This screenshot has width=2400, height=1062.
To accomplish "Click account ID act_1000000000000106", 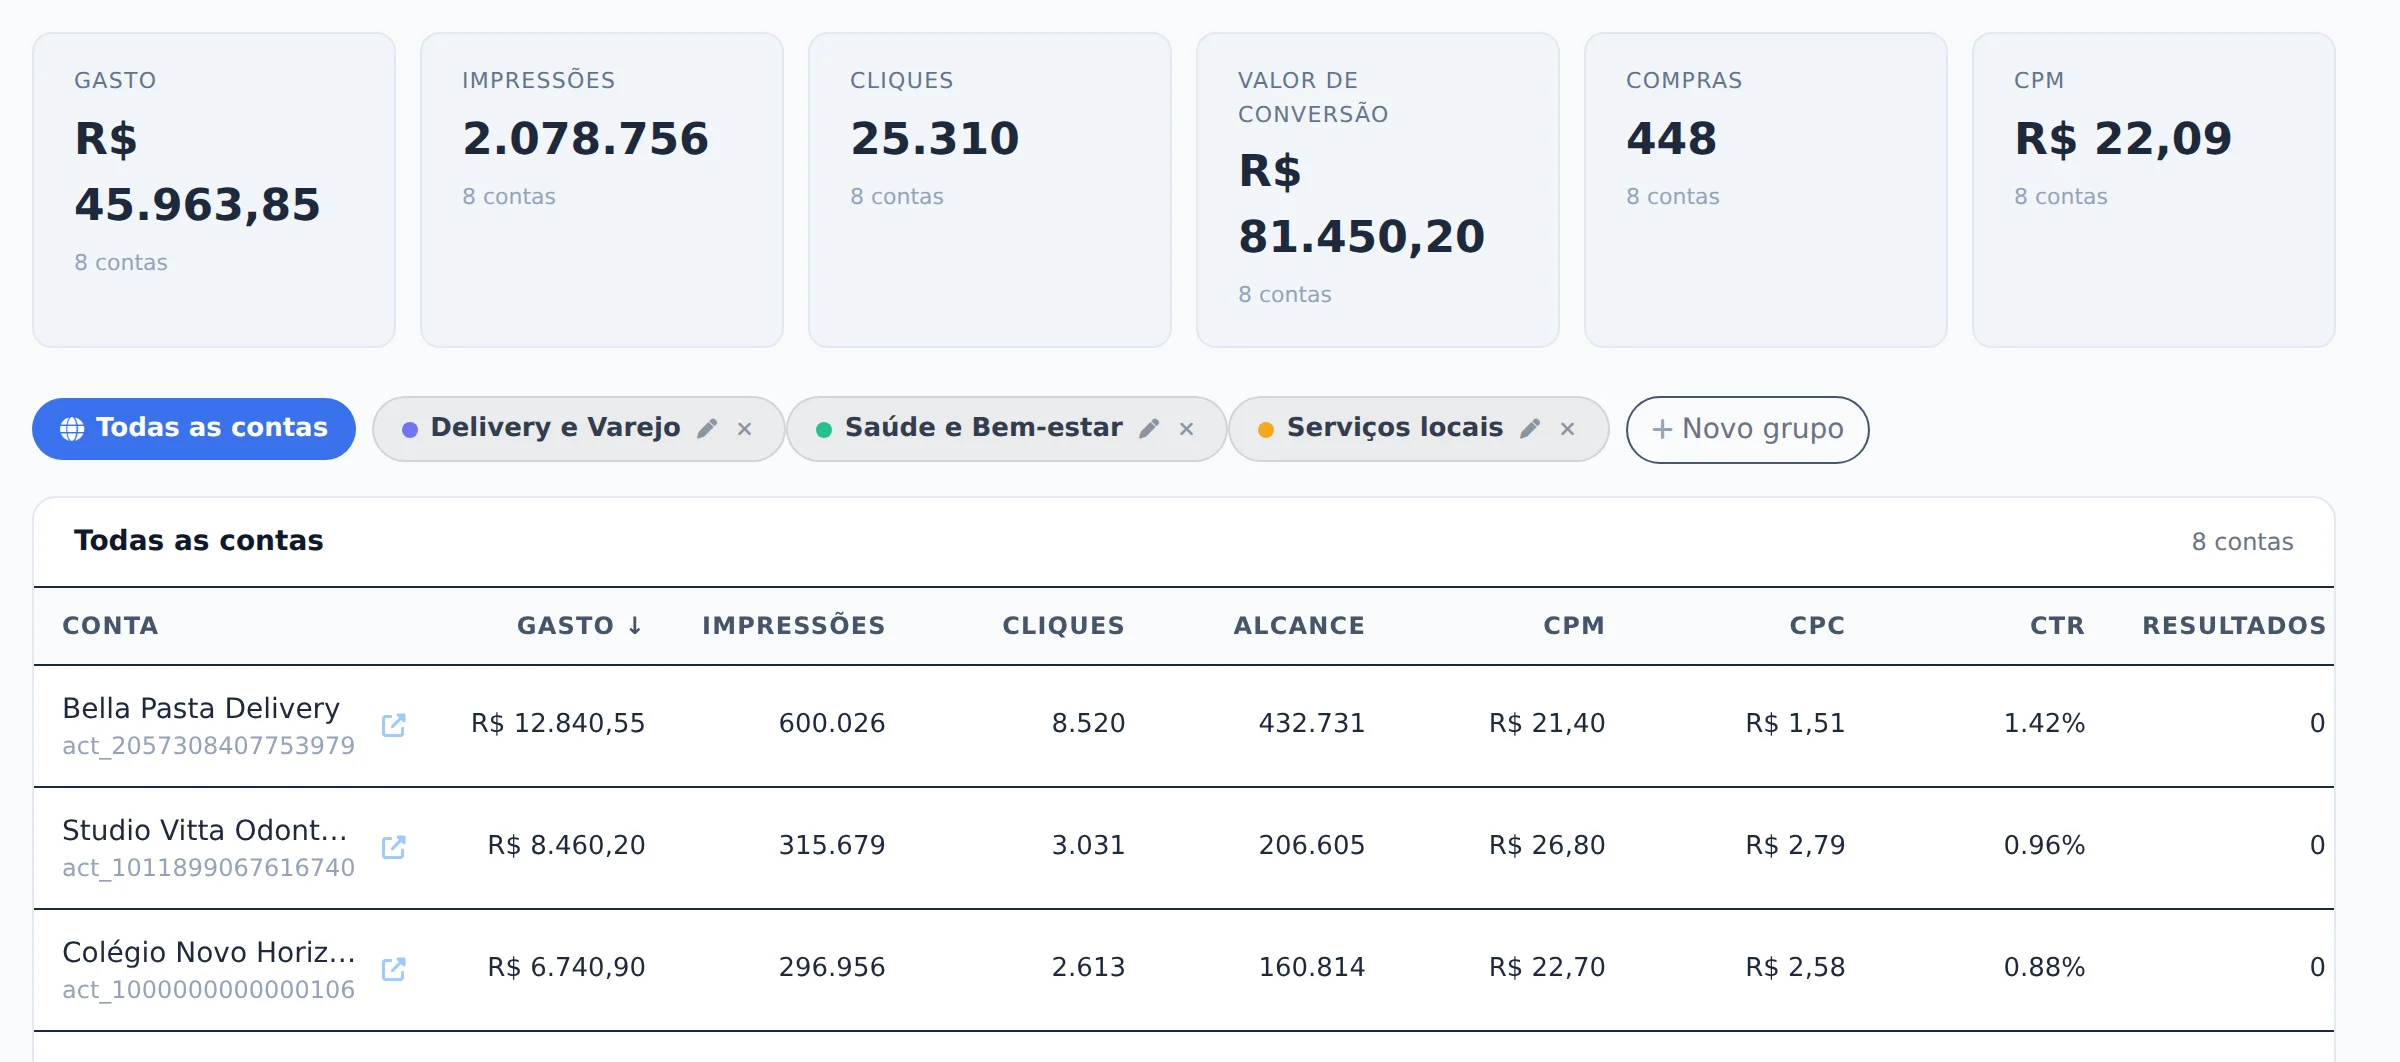I will (x=208, y=990).
